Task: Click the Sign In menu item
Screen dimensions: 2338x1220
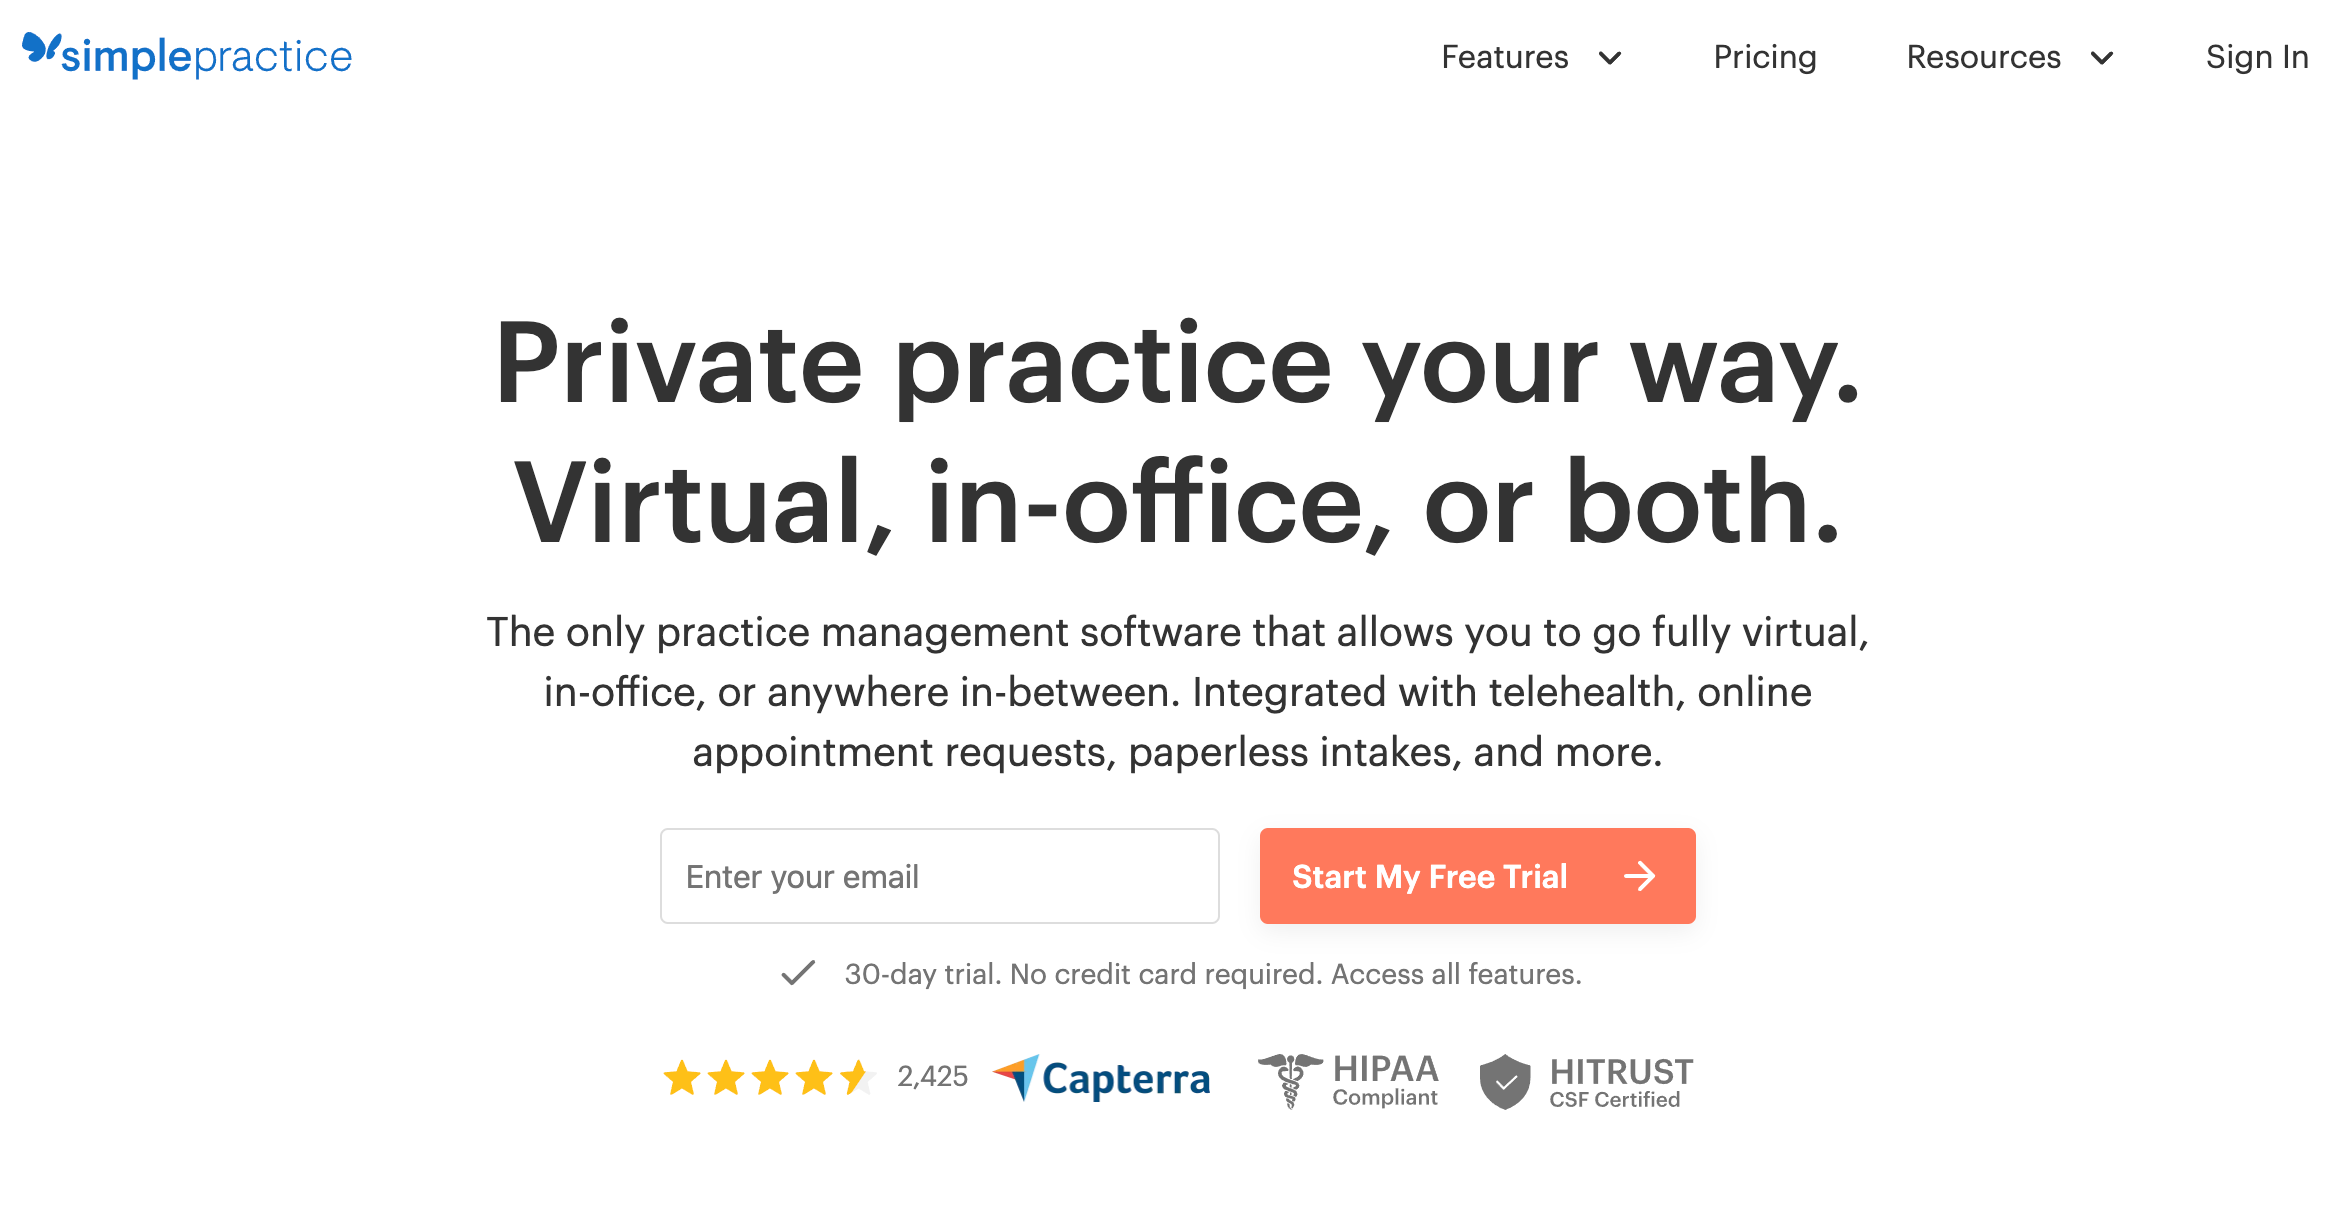Action: [x=2258, y=59]
